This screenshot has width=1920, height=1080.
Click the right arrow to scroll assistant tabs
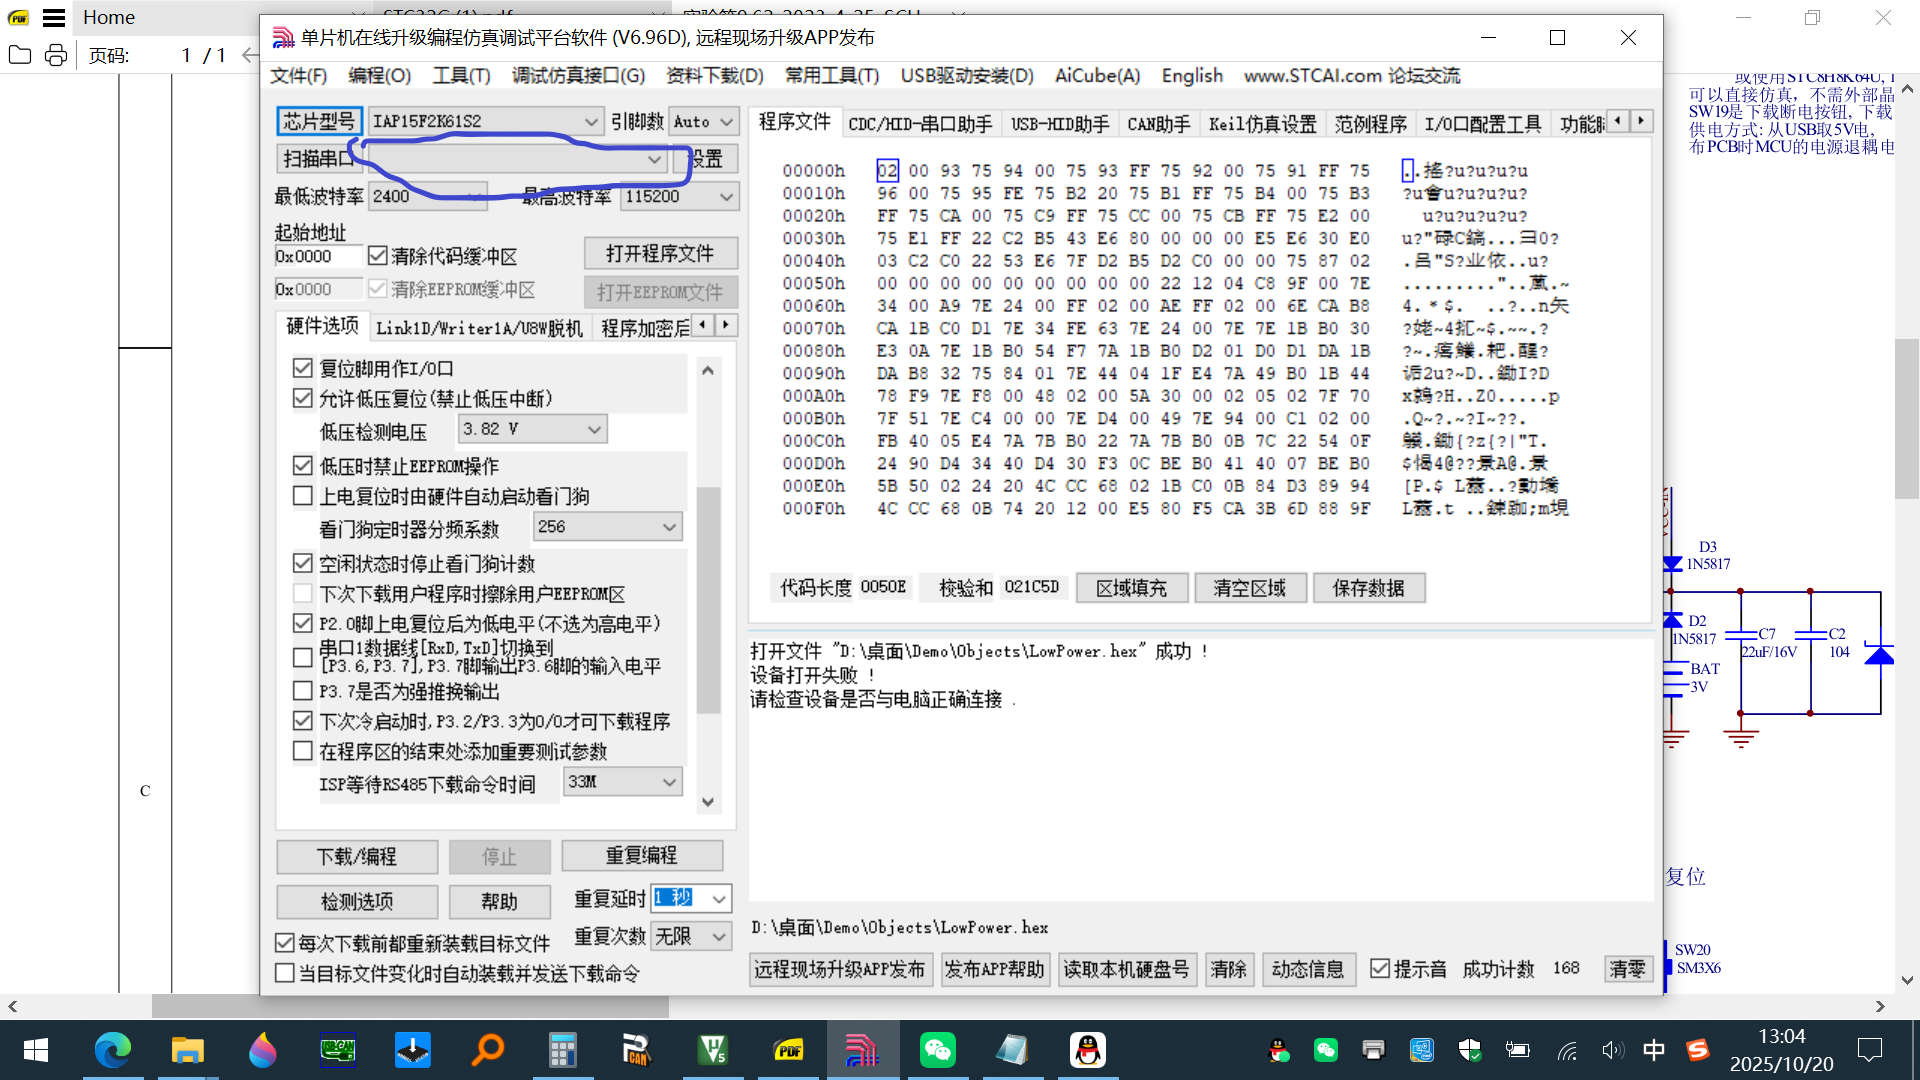[1641, 120]
